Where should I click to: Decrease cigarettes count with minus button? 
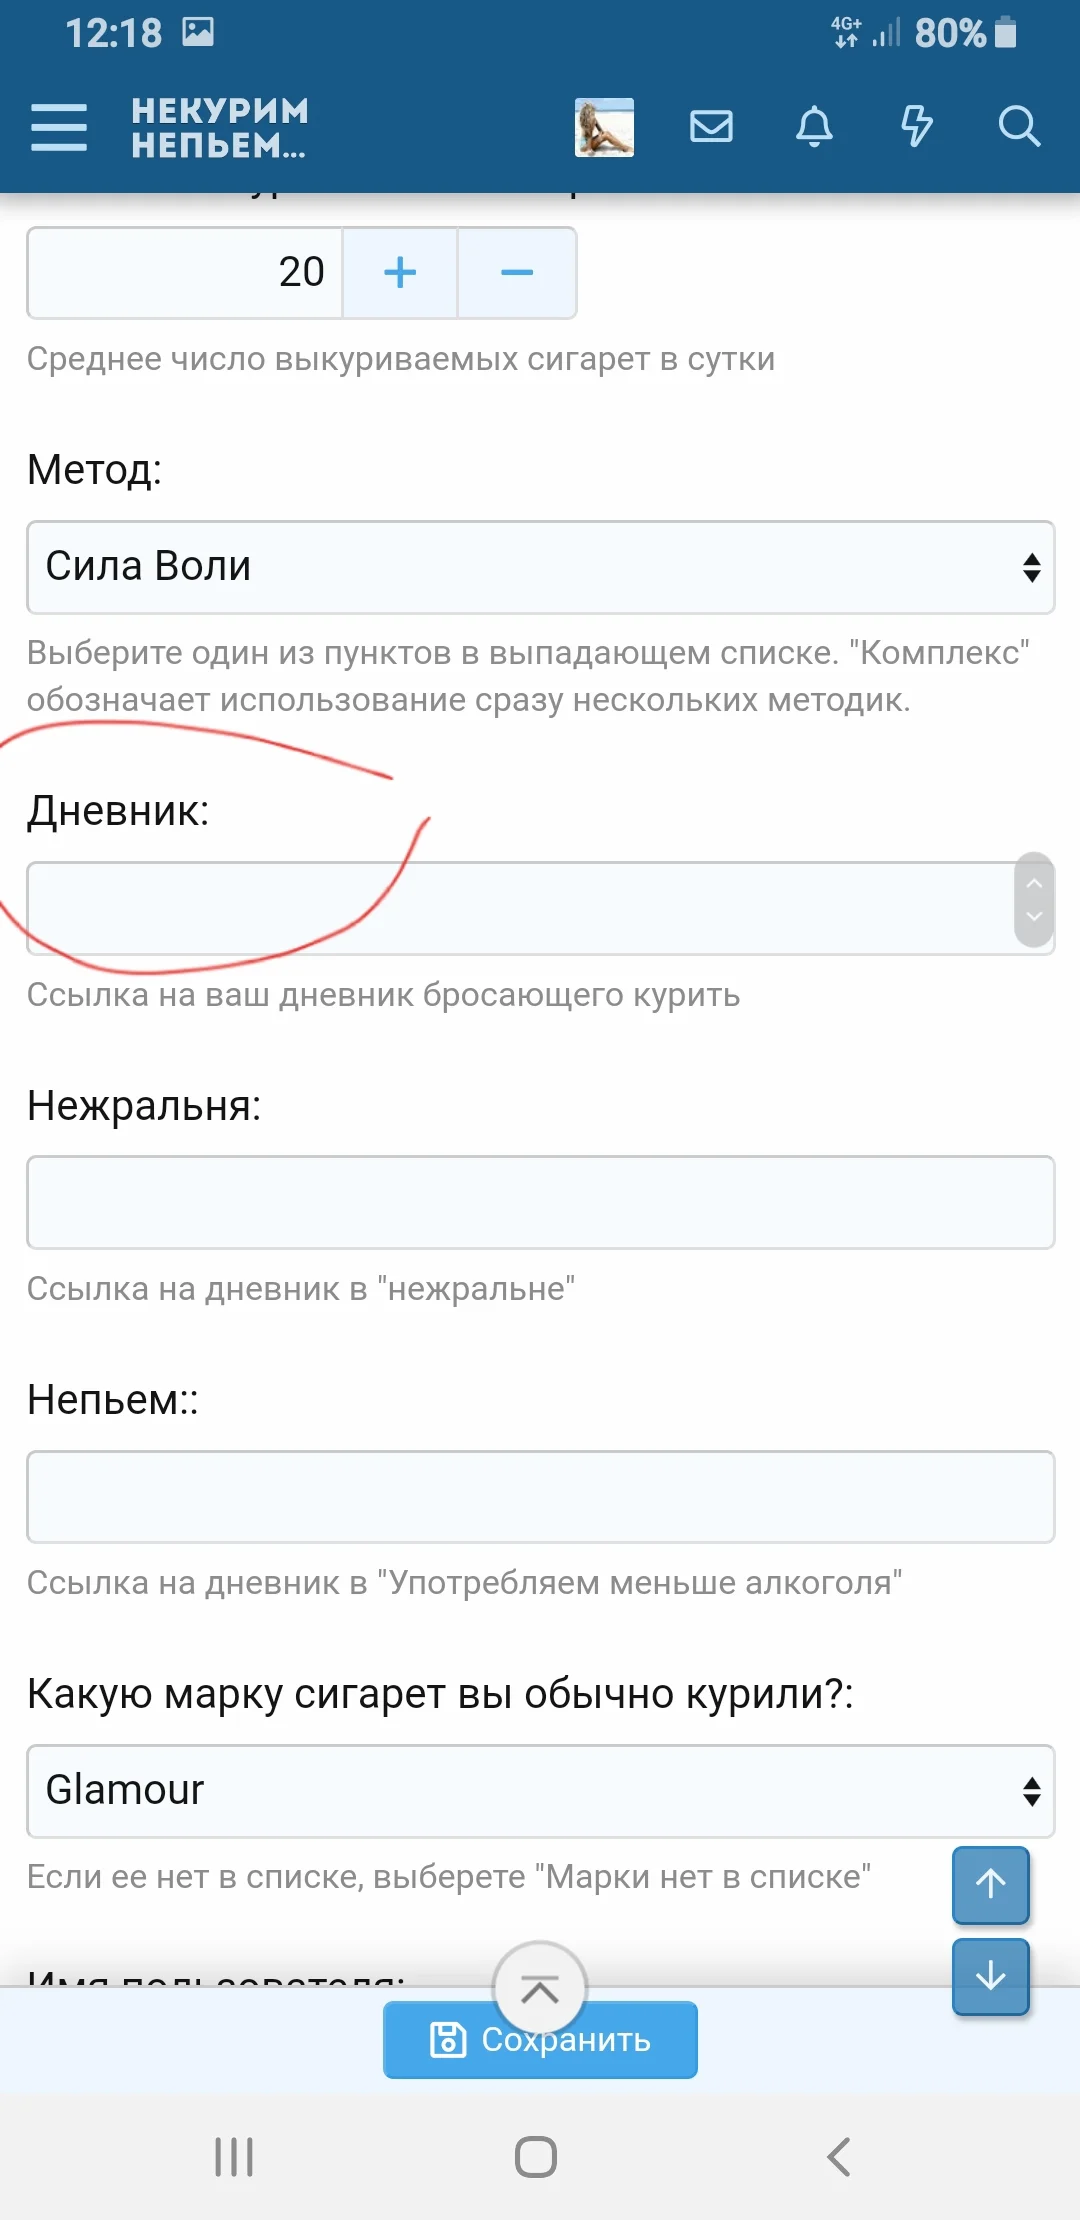517,273
